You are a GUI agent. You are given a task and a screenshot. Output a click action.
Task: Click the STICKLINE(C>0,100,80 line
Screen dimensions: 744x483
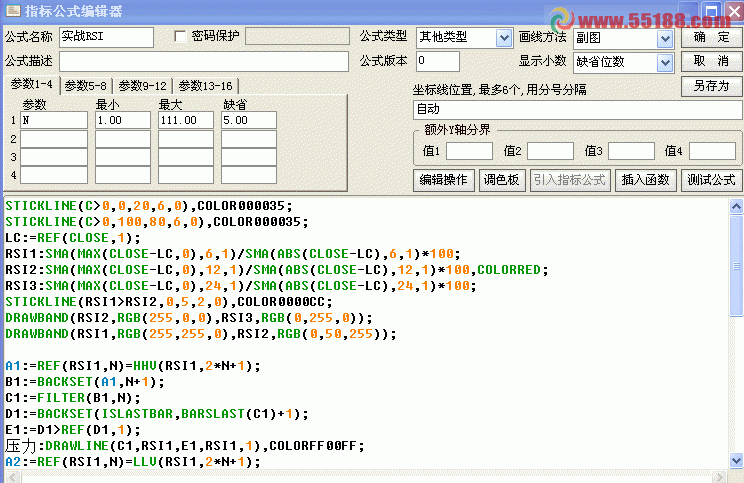[157, 222]
